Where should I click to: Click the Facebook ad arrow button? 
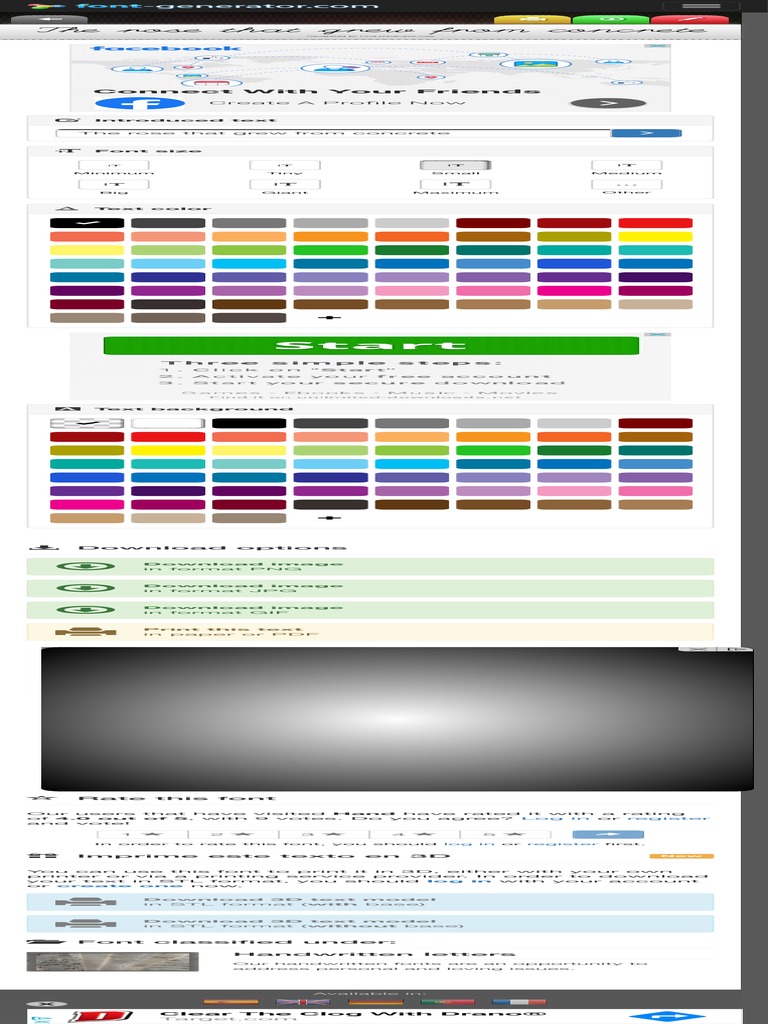point(608,103)
